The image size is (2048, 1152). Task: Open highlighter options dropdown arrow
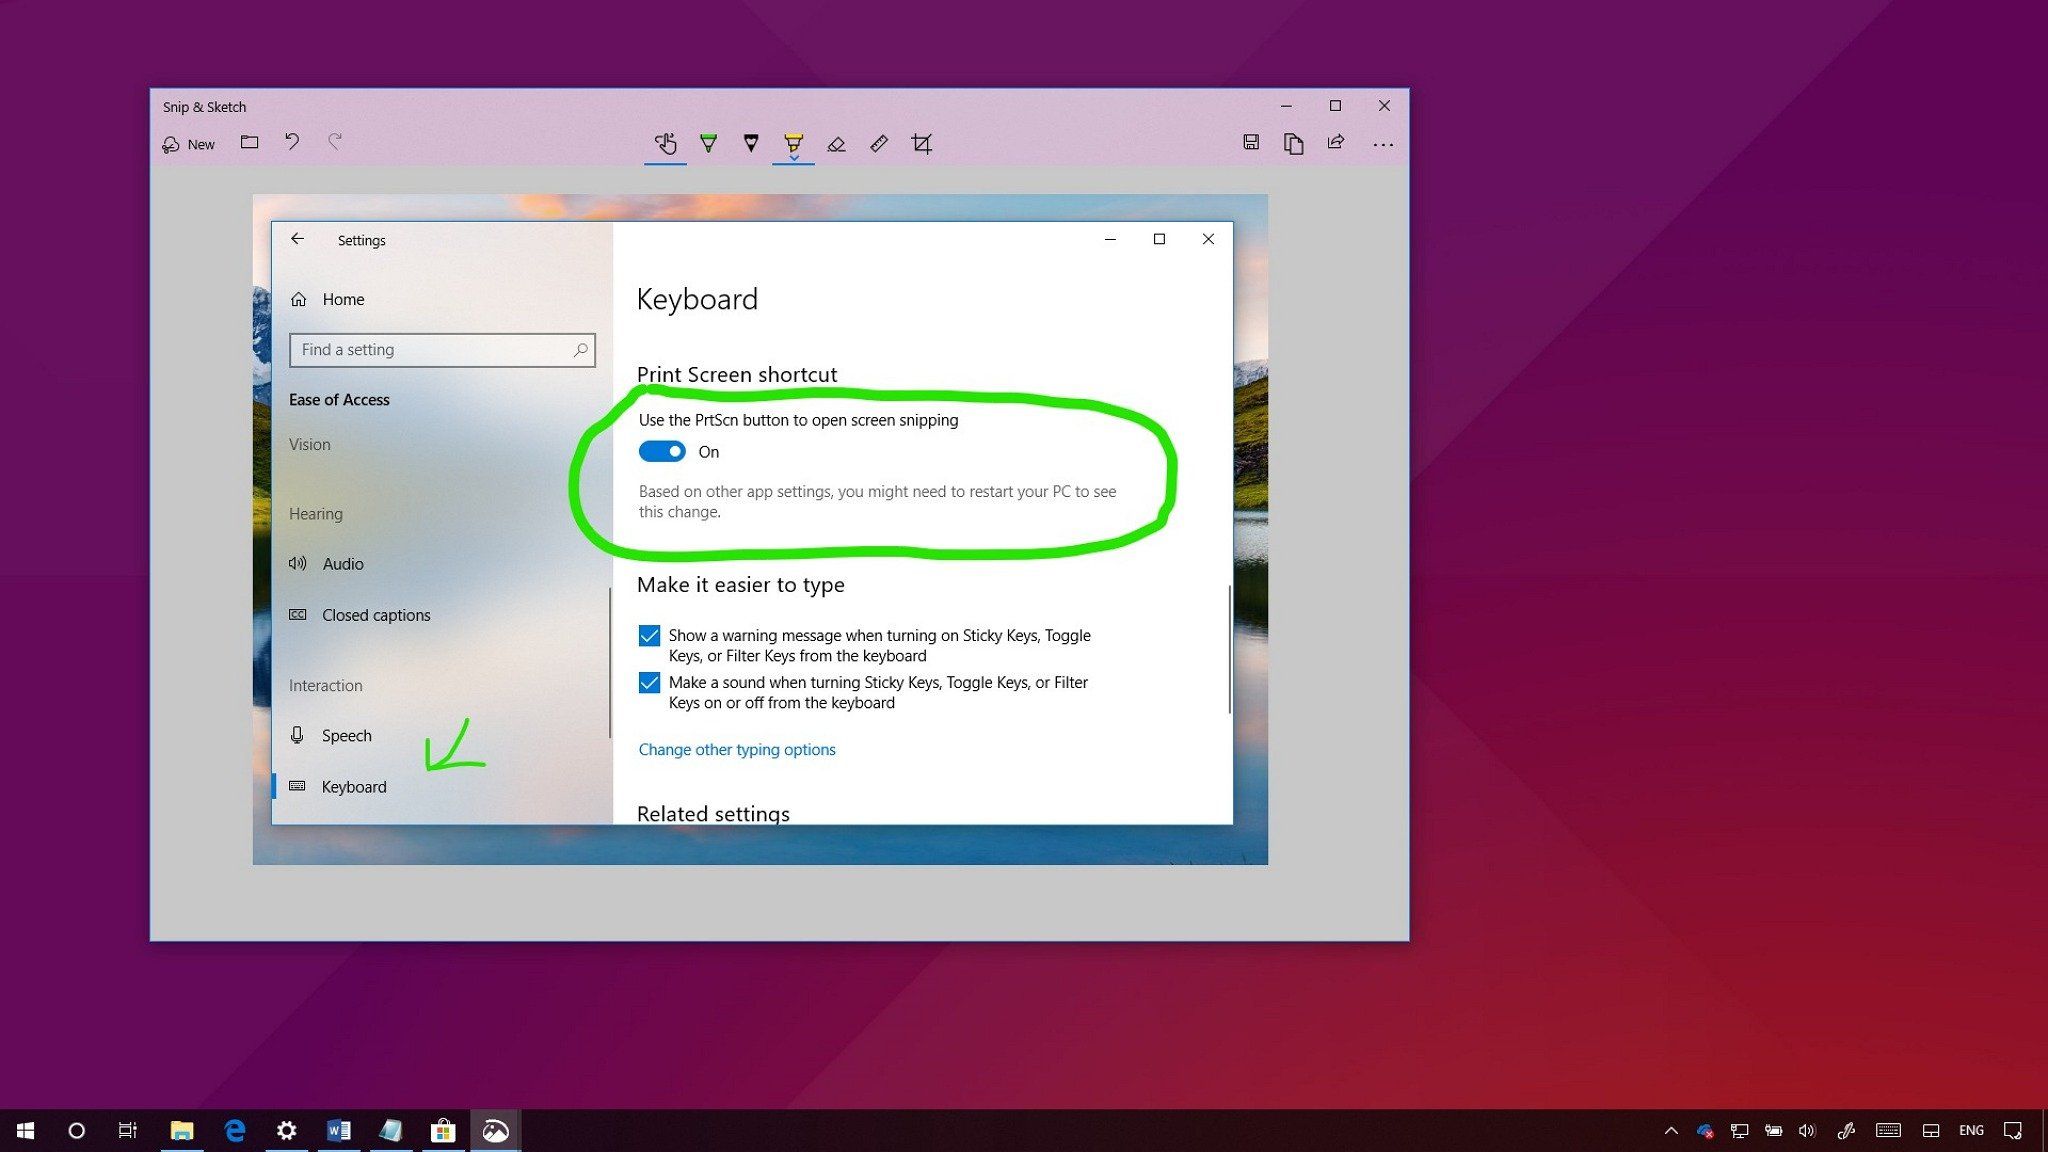click(x=793, y=158)
